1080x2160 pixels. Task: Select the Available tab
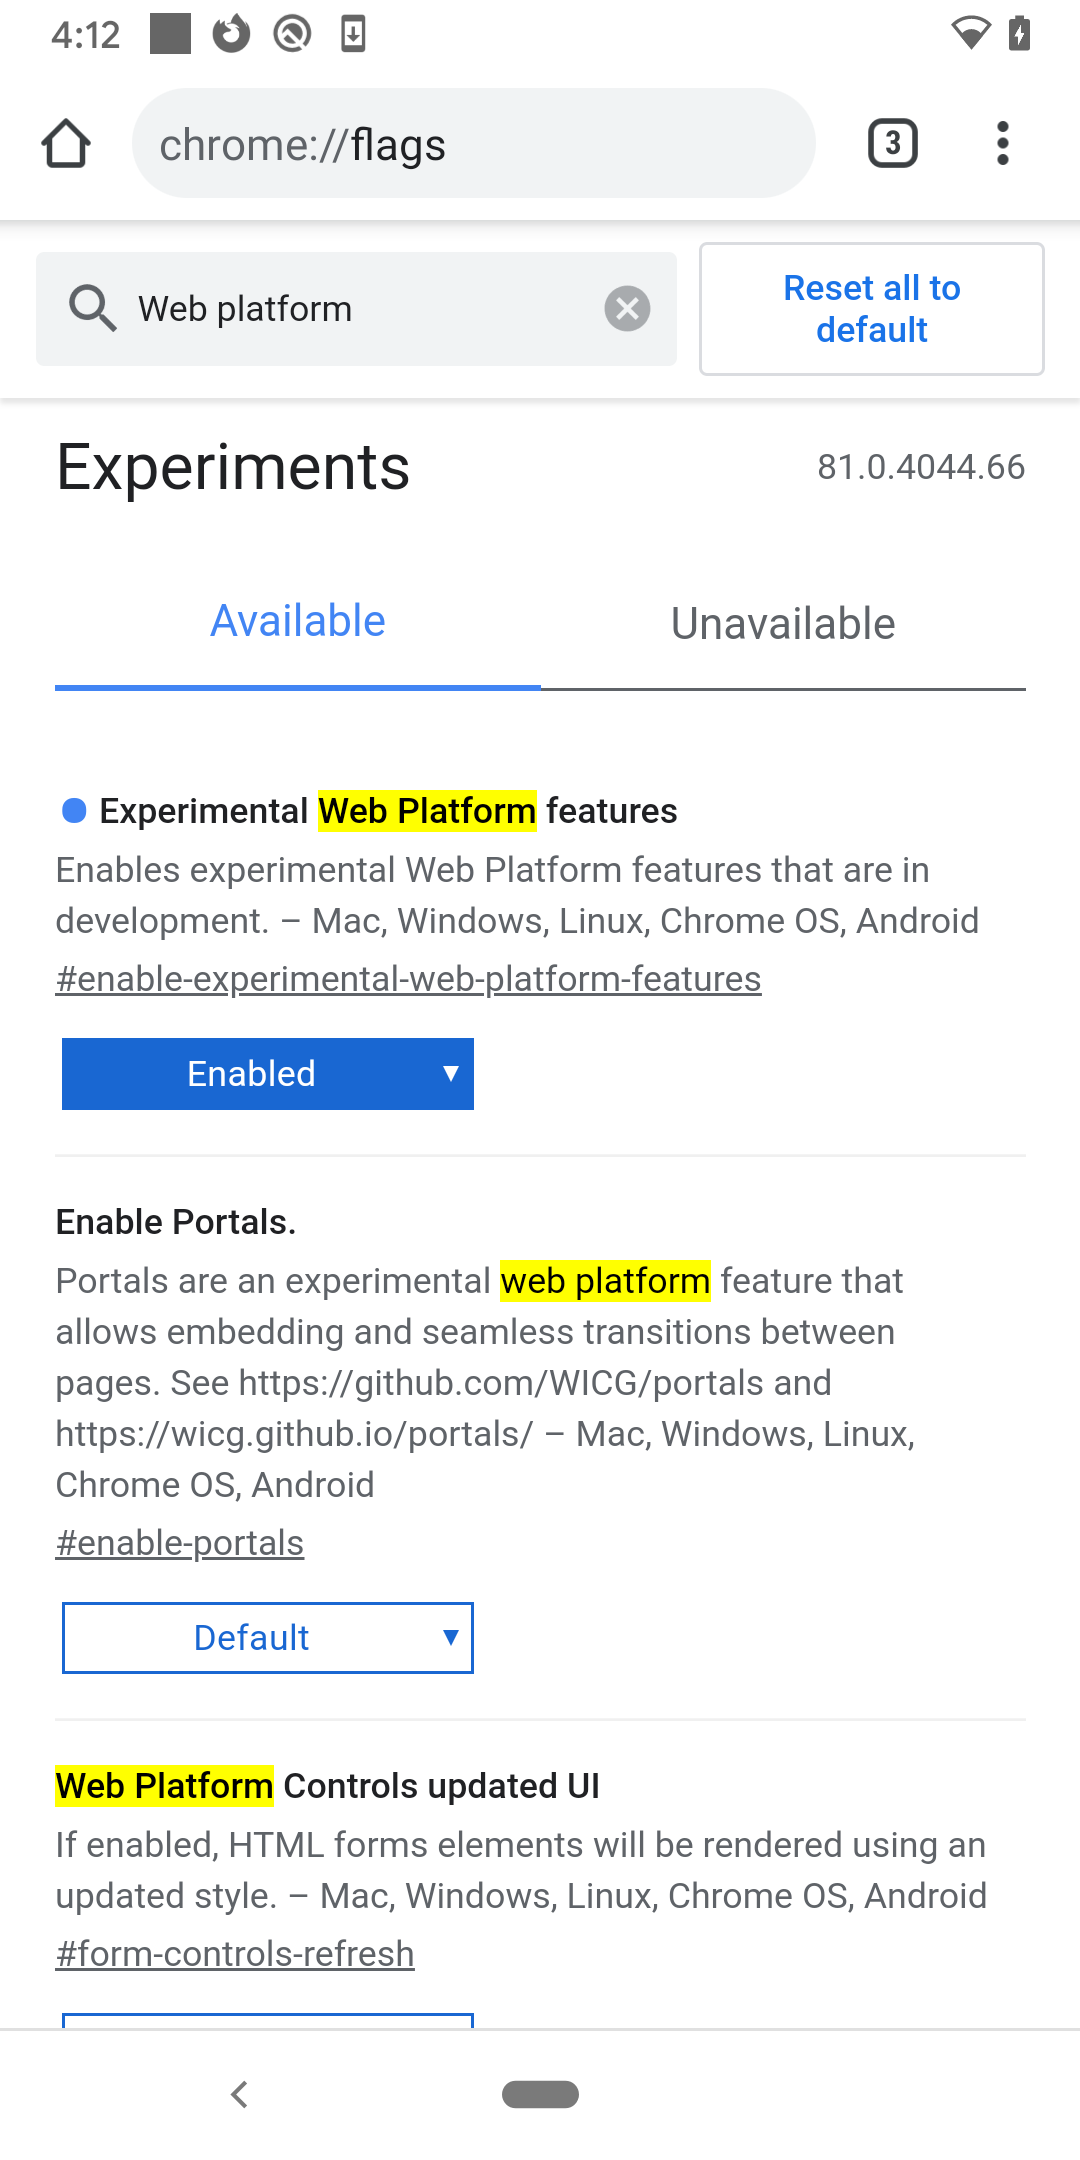pyautogui.click(x=297, y=620)
